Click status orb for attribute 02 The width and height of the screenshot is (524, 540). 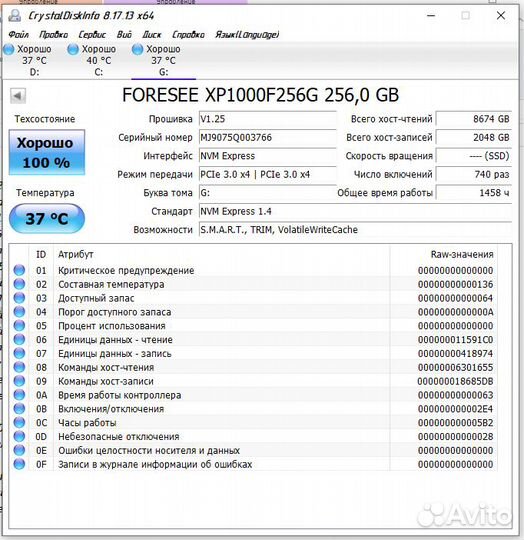19,284
